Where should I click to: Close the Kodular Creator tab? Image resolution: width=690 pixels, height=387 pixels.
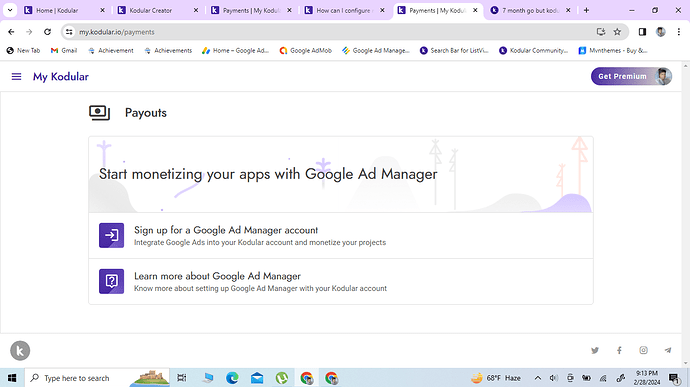tap(196, 10)
